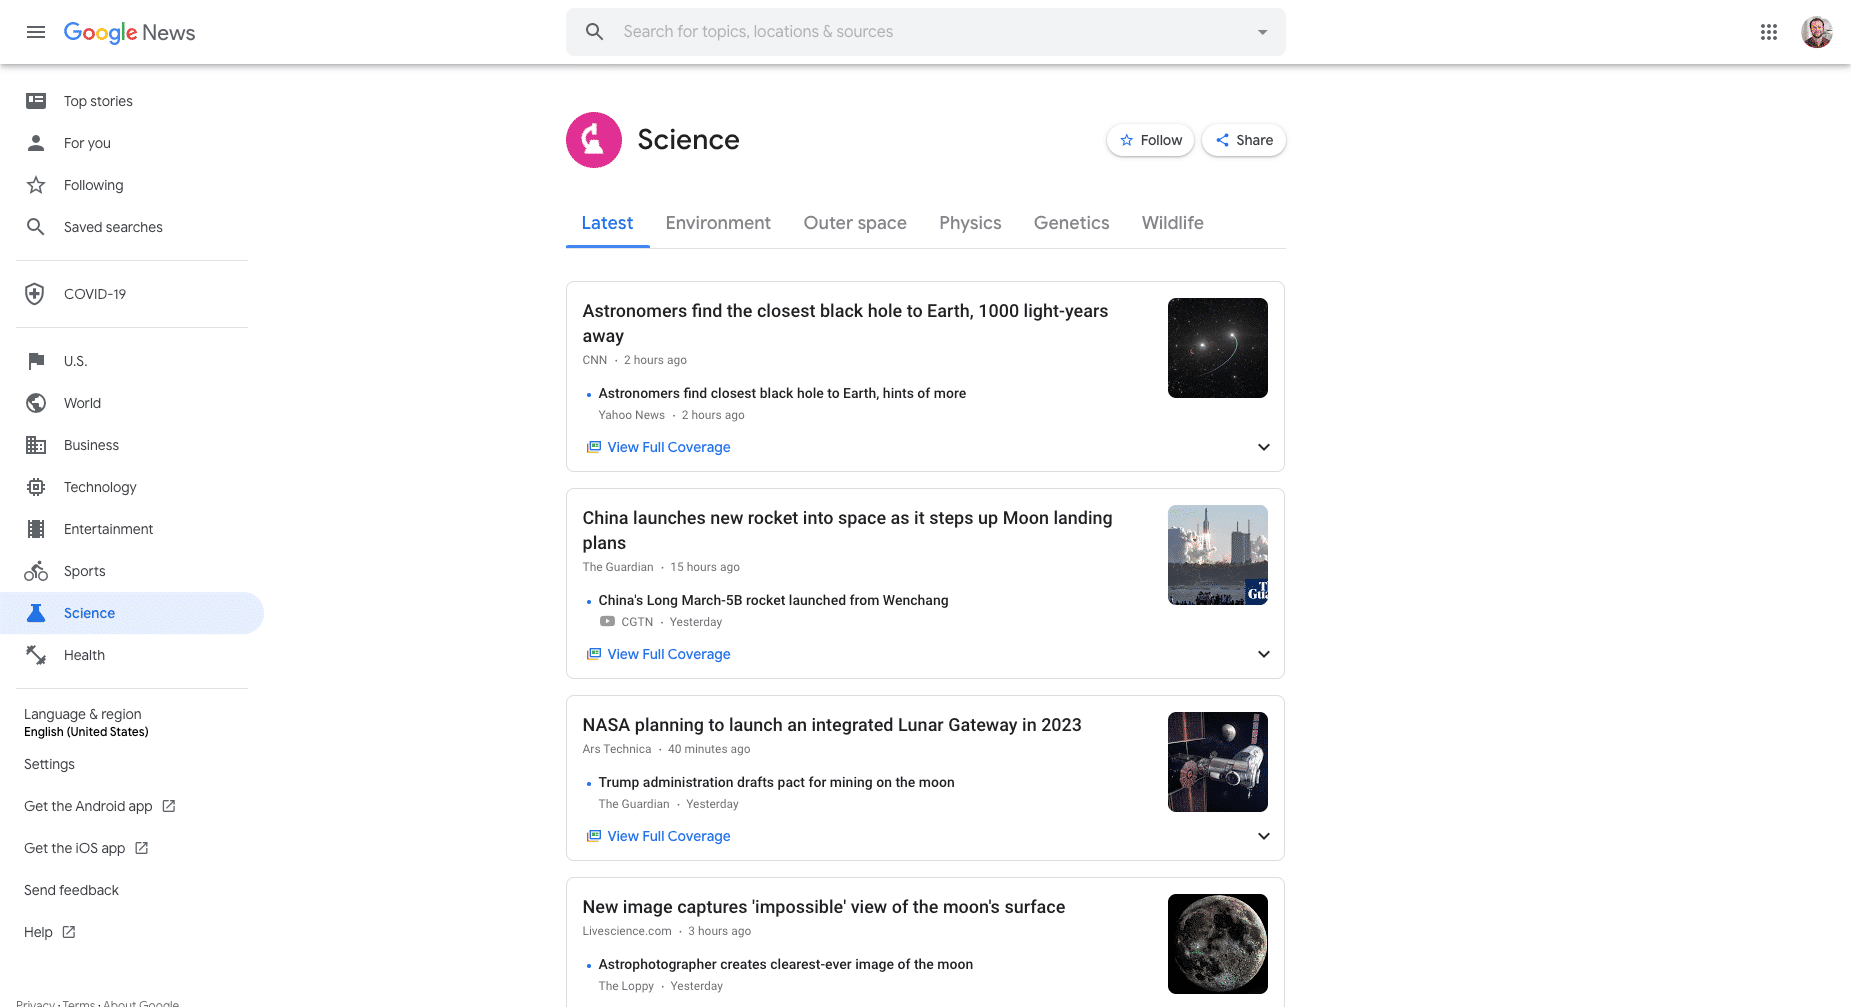Image resolution: width=1851 pixels, height=1007 pixels.
Task: Open the advanced search dropdown arrow
Action: (1261, 31)
